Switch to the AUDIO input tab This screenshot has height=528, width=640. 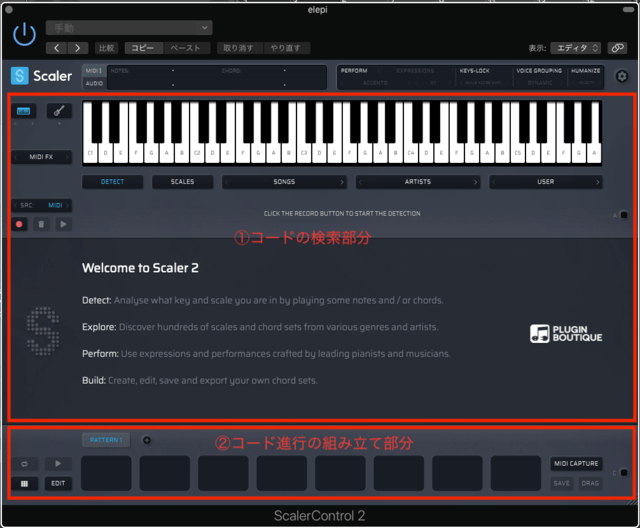pyautogui.click(x=94, y=83)
